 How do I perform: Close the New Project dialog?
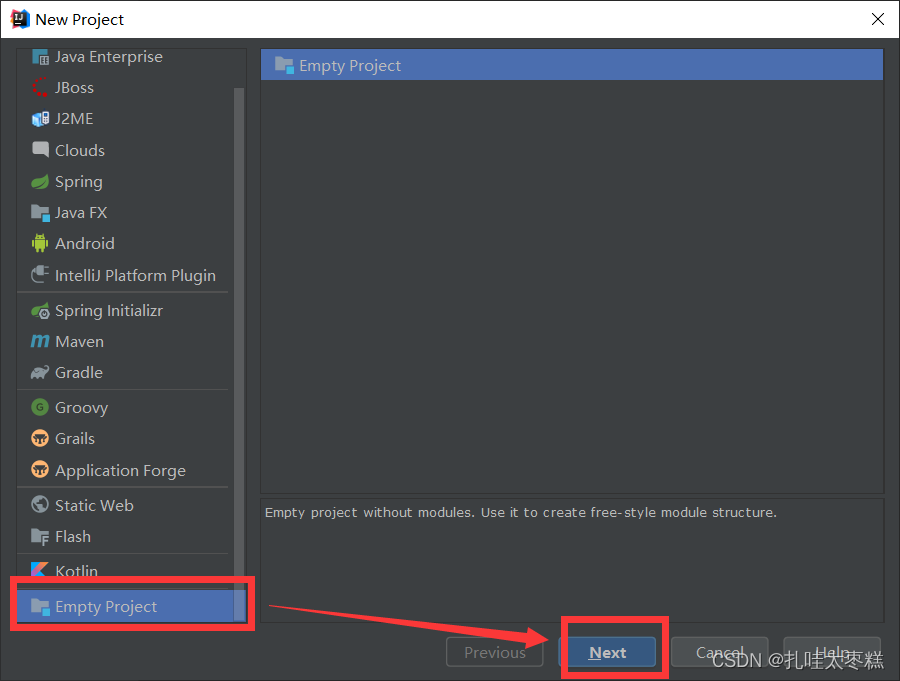877,19
